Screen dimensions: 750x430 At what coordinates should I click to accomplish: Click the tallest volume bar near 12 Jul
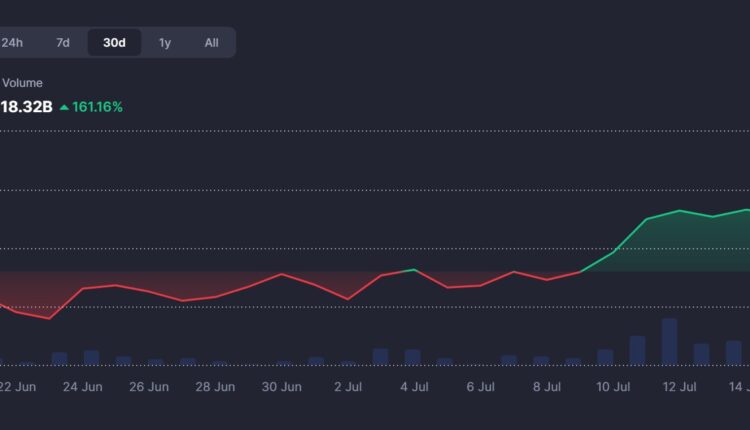[669, 341]
